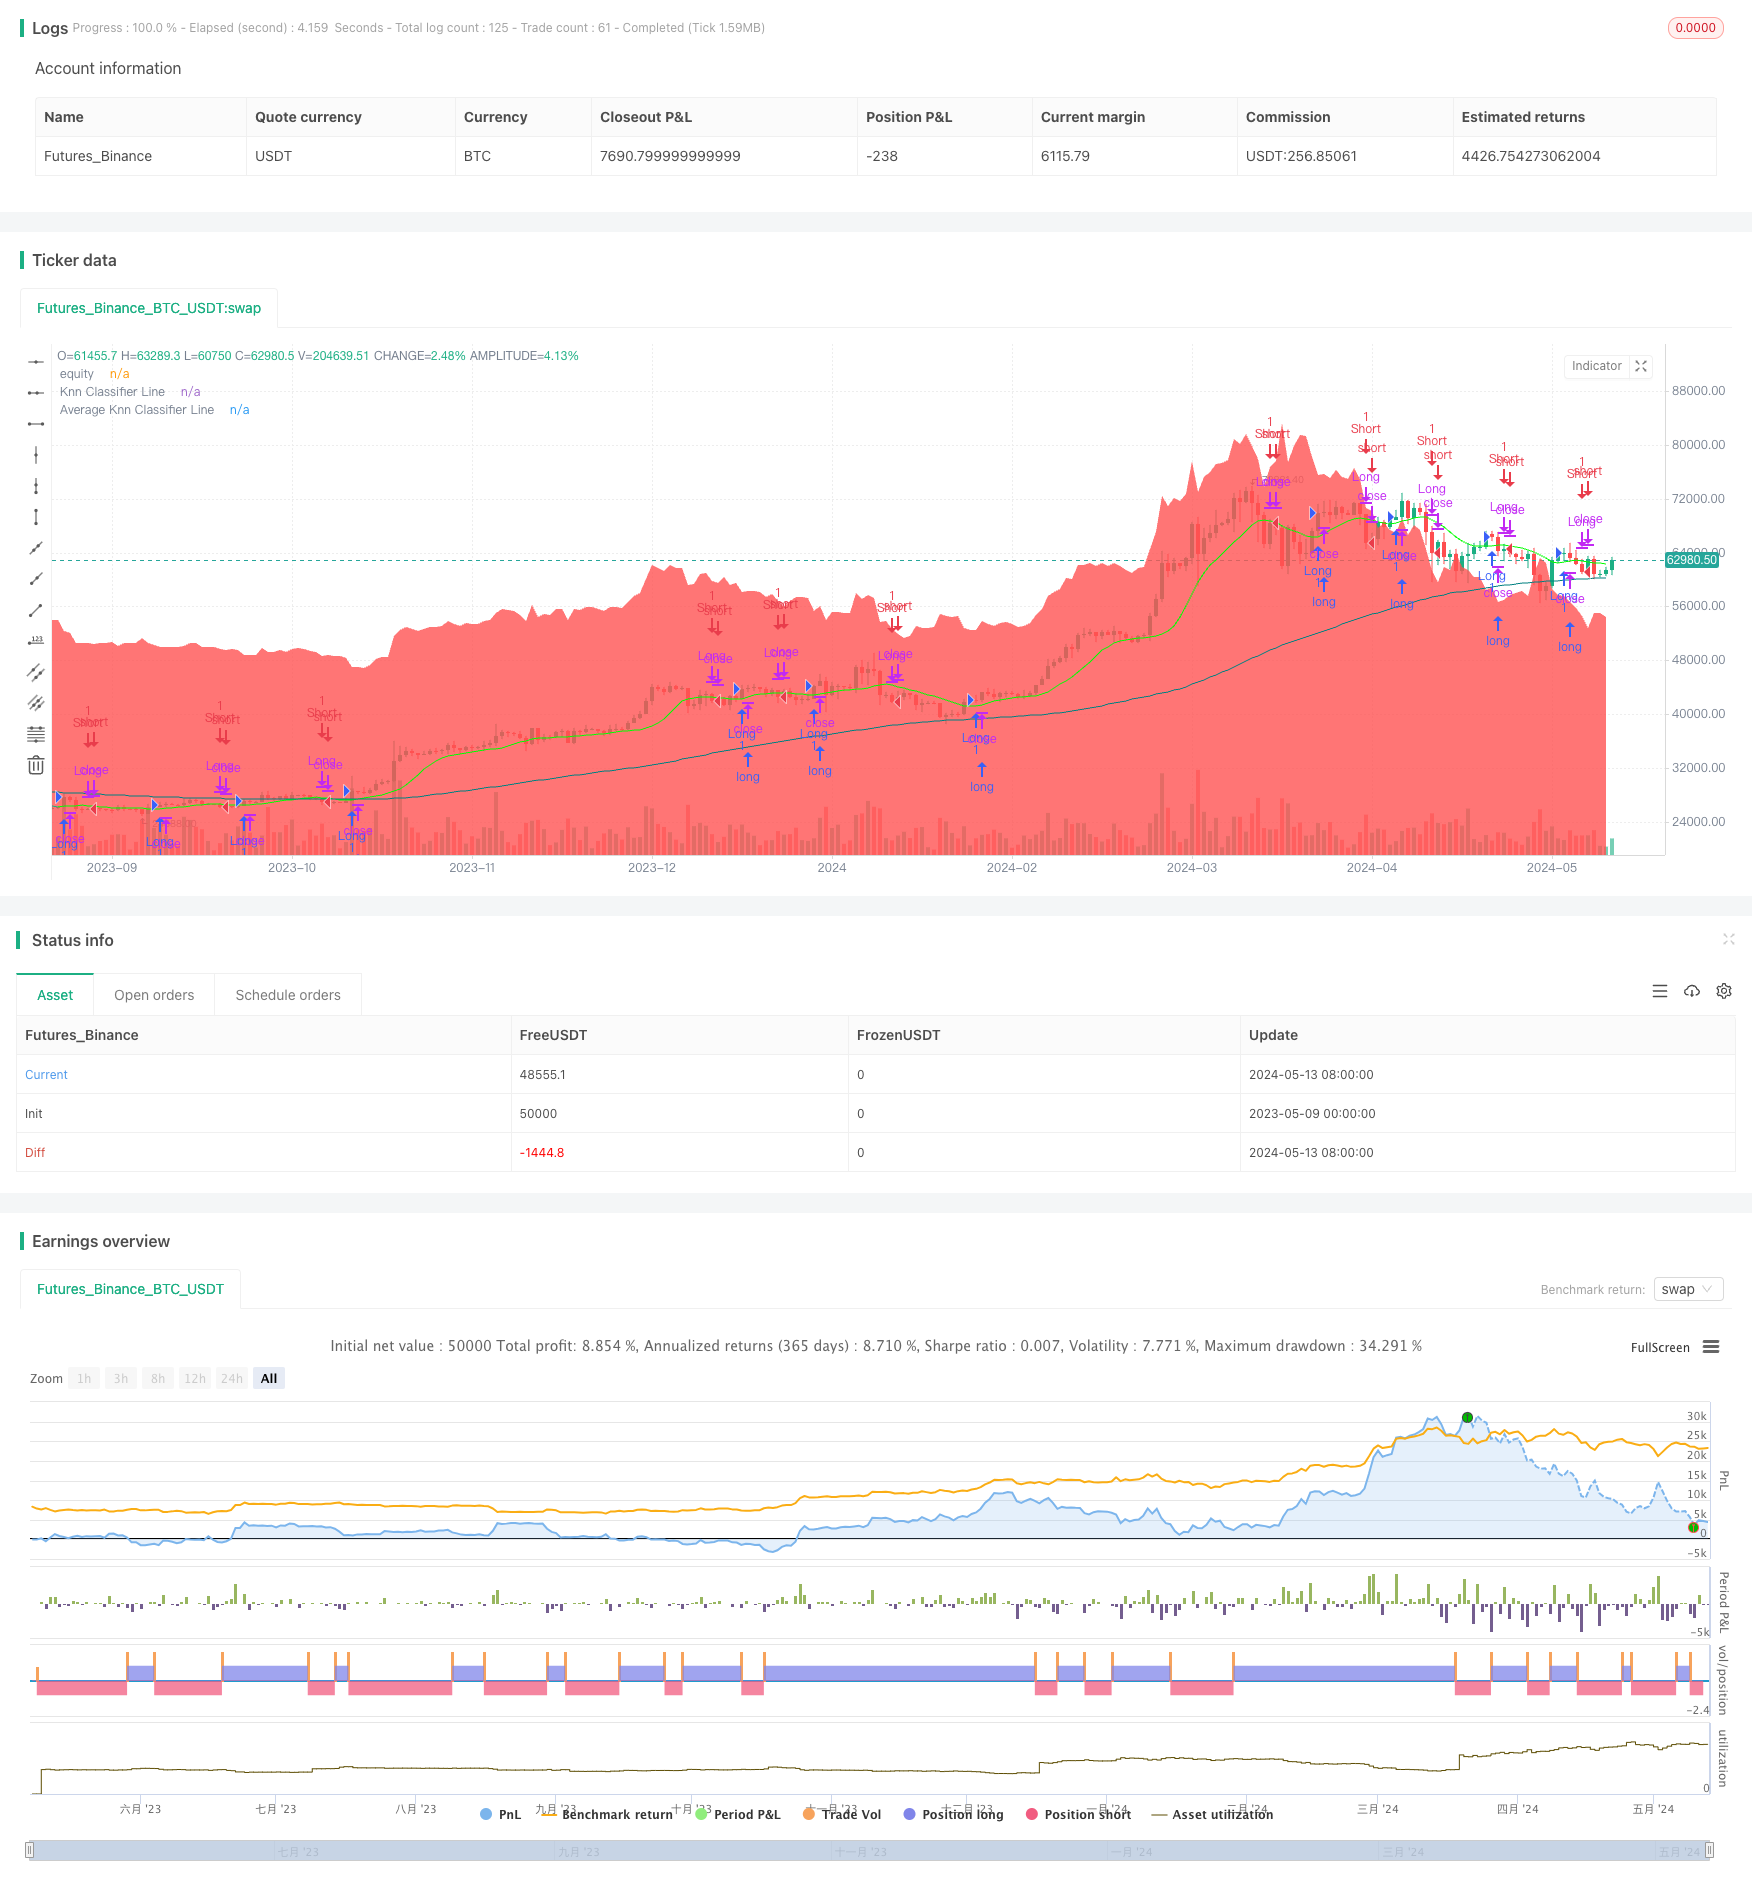Viewport: 1752px width, 1890px height.
Task: Click the Indicator button on chart
Action: (1597, 366)
